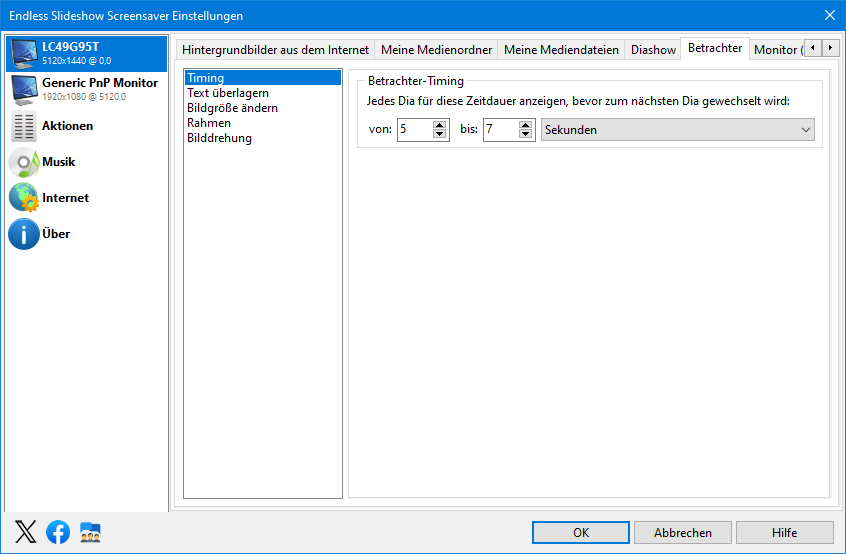The width and height of the screenshot is (846, 554).
Task: Decrease the 'von' value with down arrow
Action: click(440, 134)
